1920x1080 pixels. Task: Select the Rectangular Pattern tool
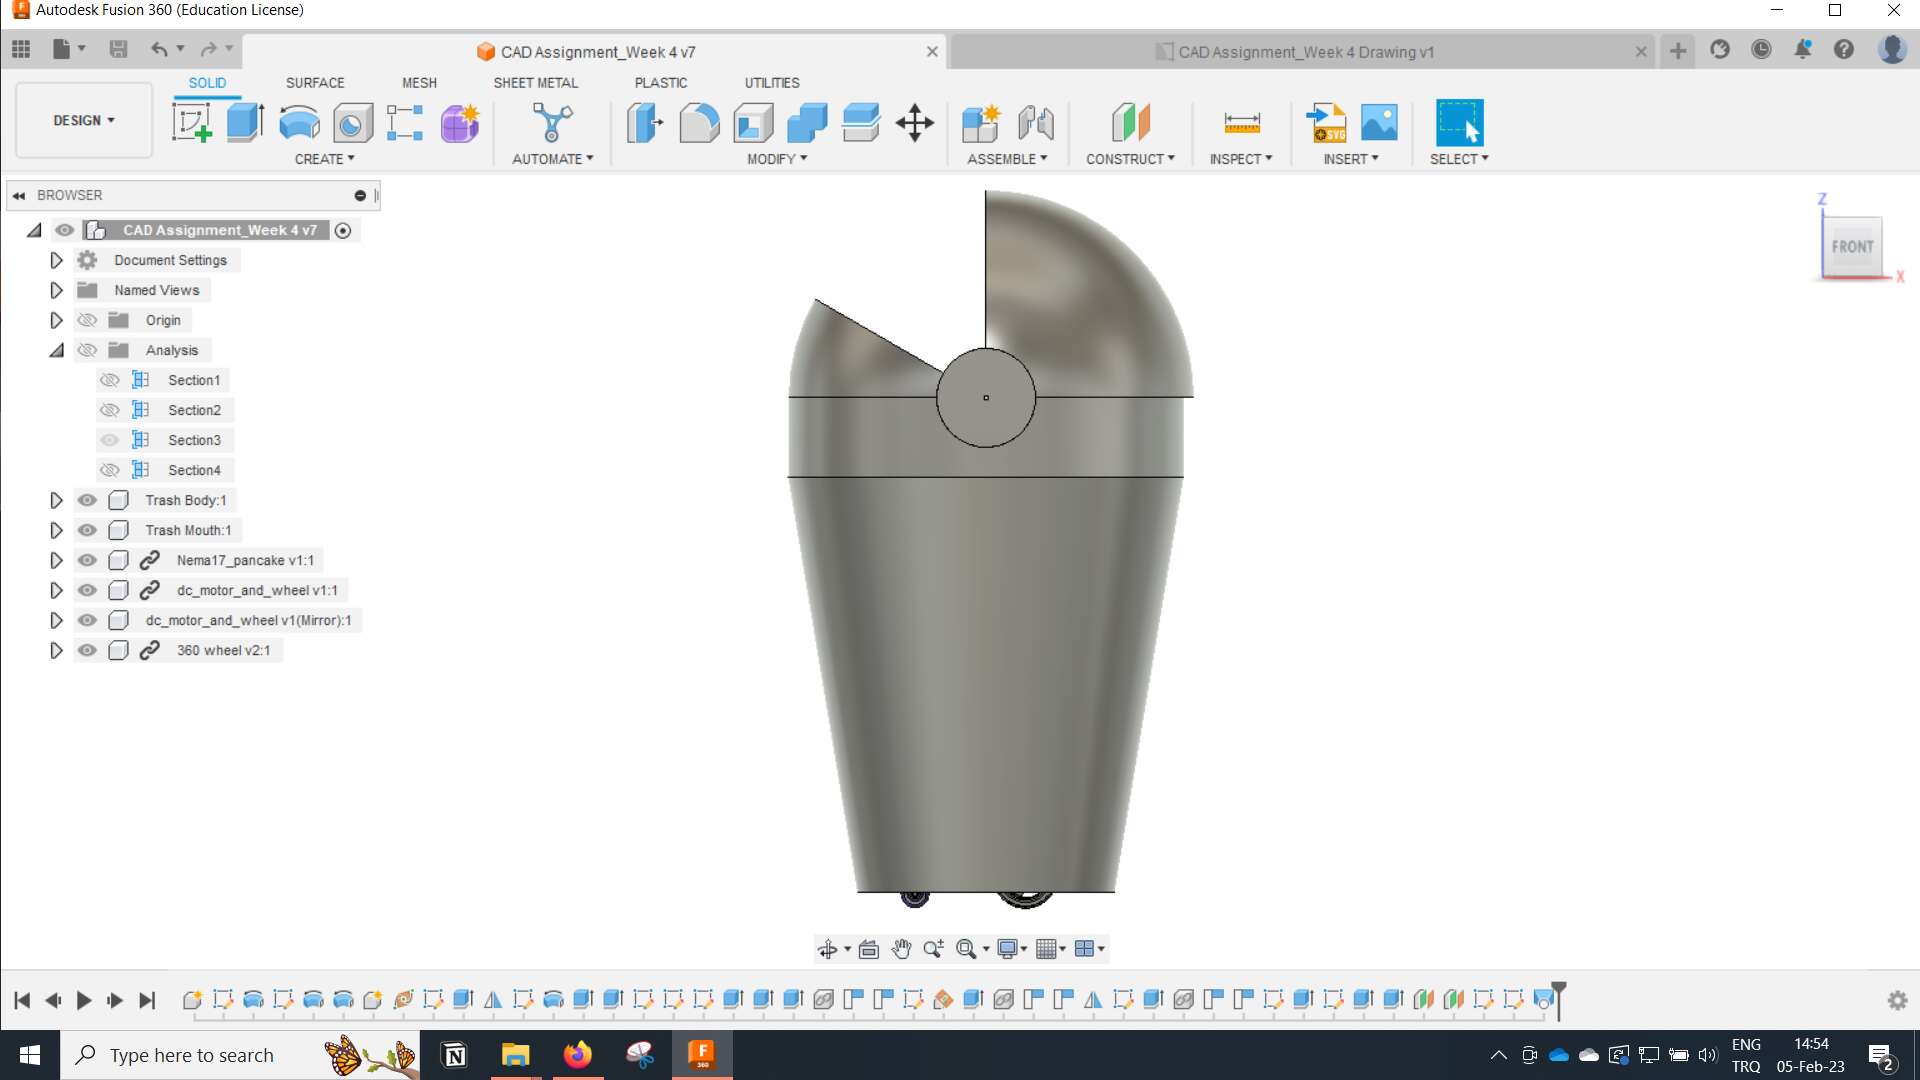click(x=405, y=123)
